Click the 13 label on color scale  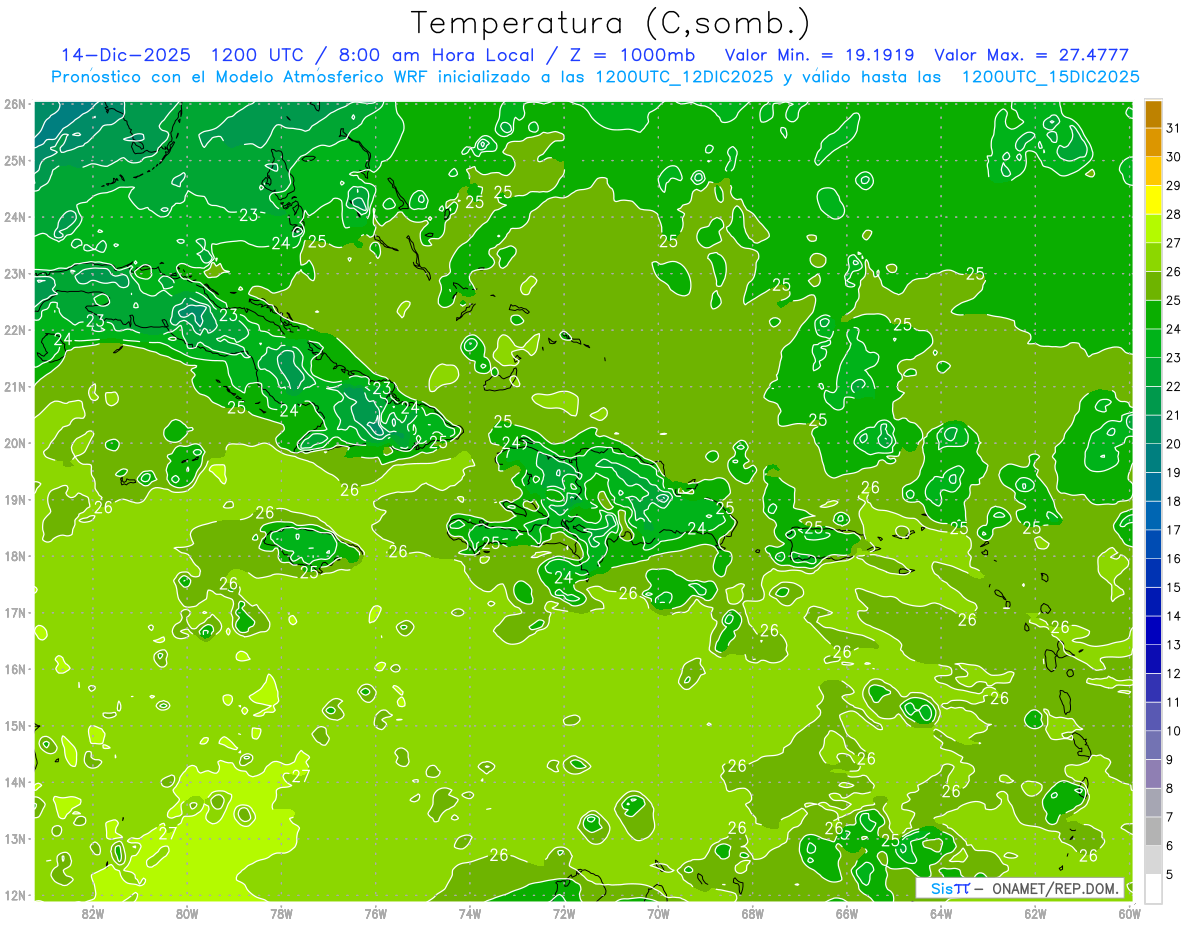[1173, 645]
